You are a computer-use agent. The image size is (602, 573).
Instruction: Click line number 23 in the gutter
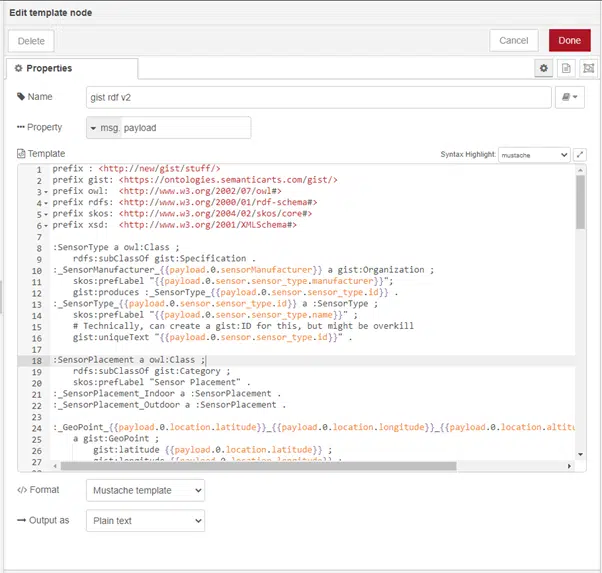tap(36, 417)
